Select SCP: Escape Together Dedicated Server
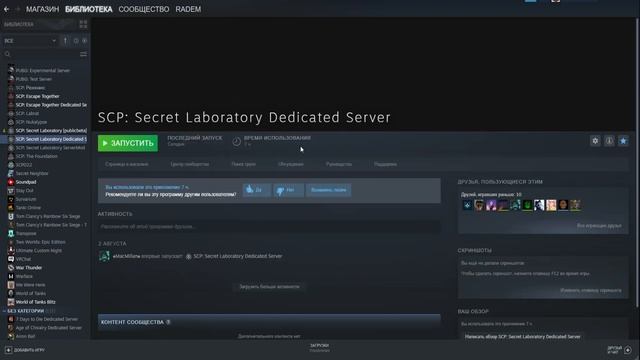 pyautogui.click(x=51, y=105)
